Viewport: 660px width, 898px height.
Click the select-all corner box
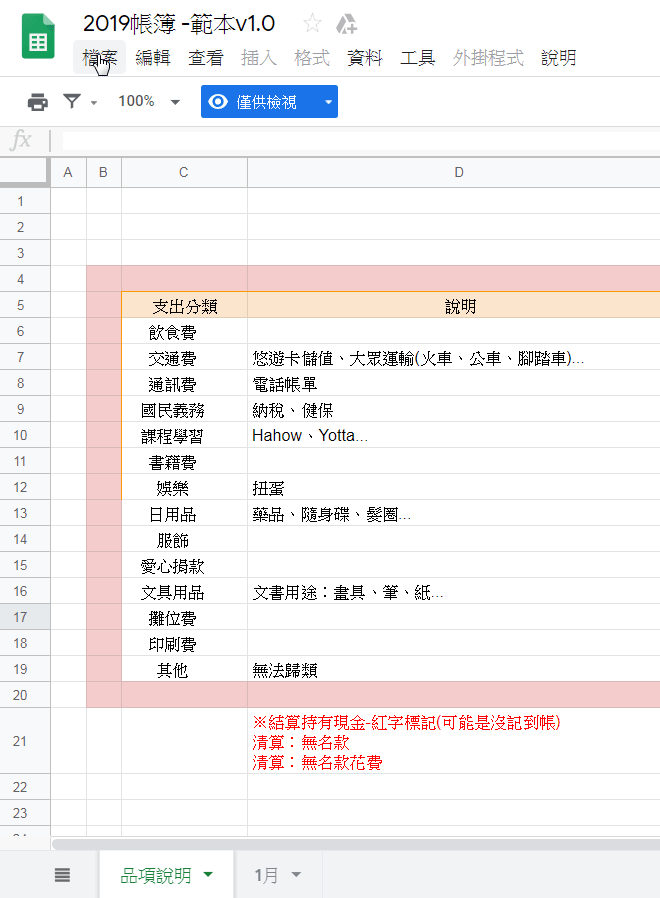pos(24,171)
